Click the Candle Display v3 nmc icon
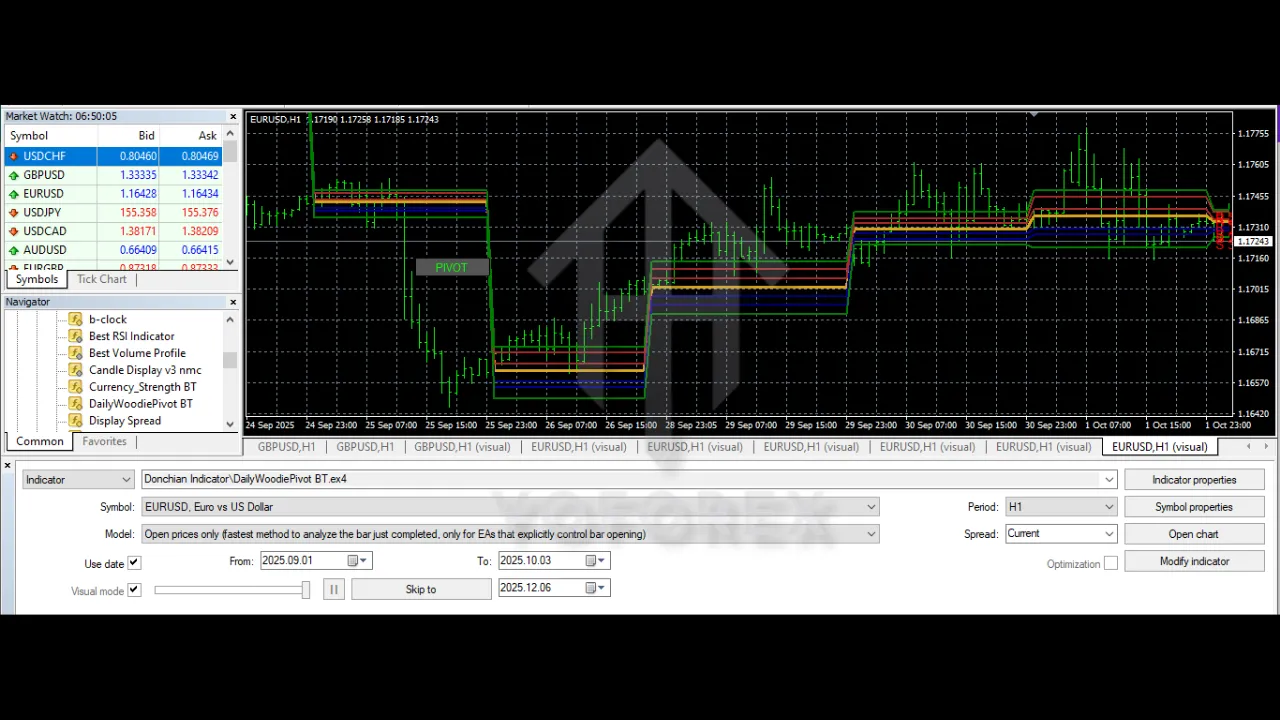 (75, 370)
